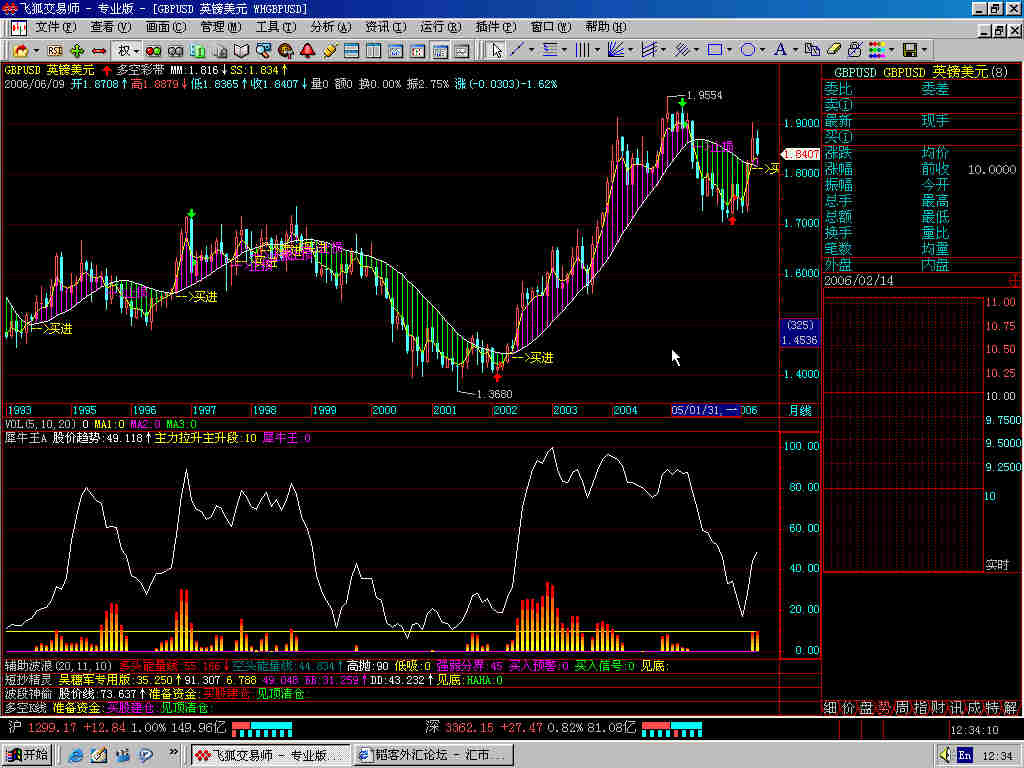Expand the 权 adjustment dropdown arrow
Viewport: 1024px width, 768px height.
(135, 50)
